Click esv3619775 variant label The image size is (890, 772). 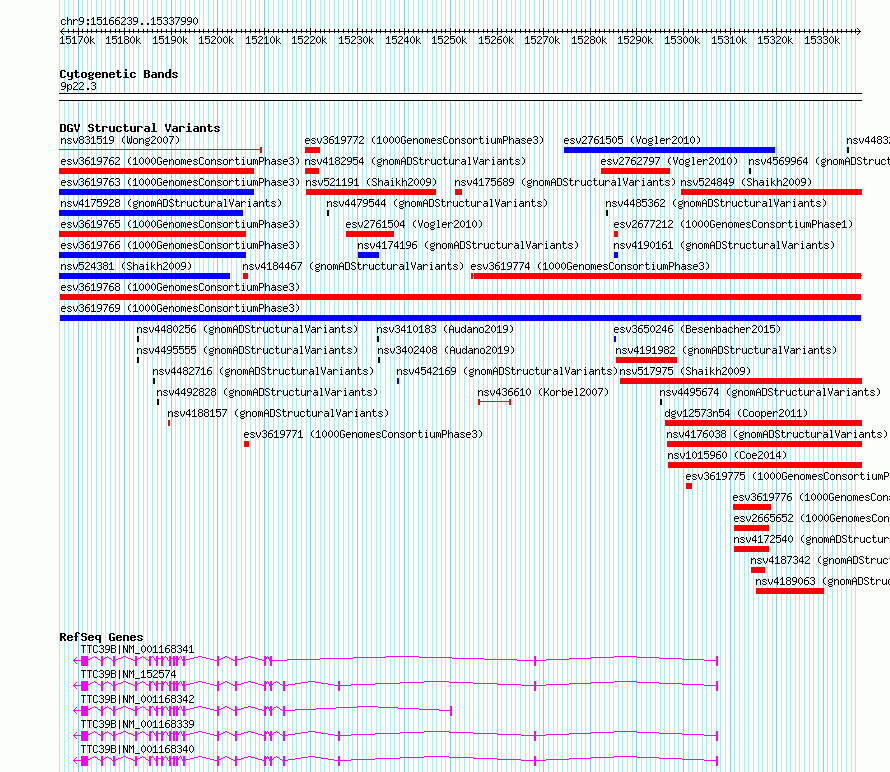[787, 476]
